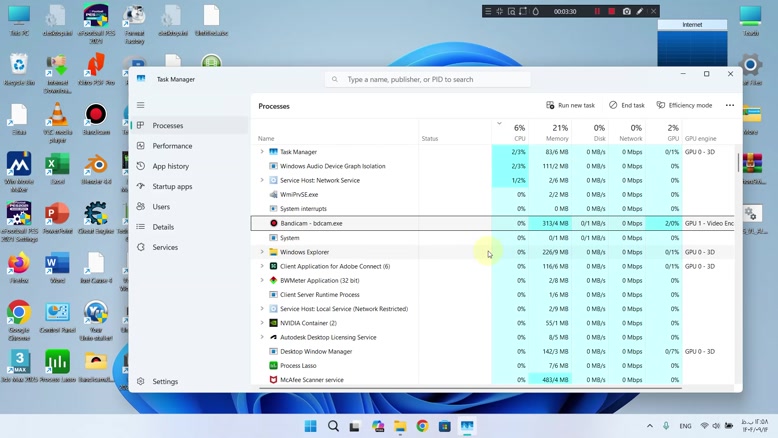Click the hamburger navigation menu icon
778x438 pixels.
[141, 105]
